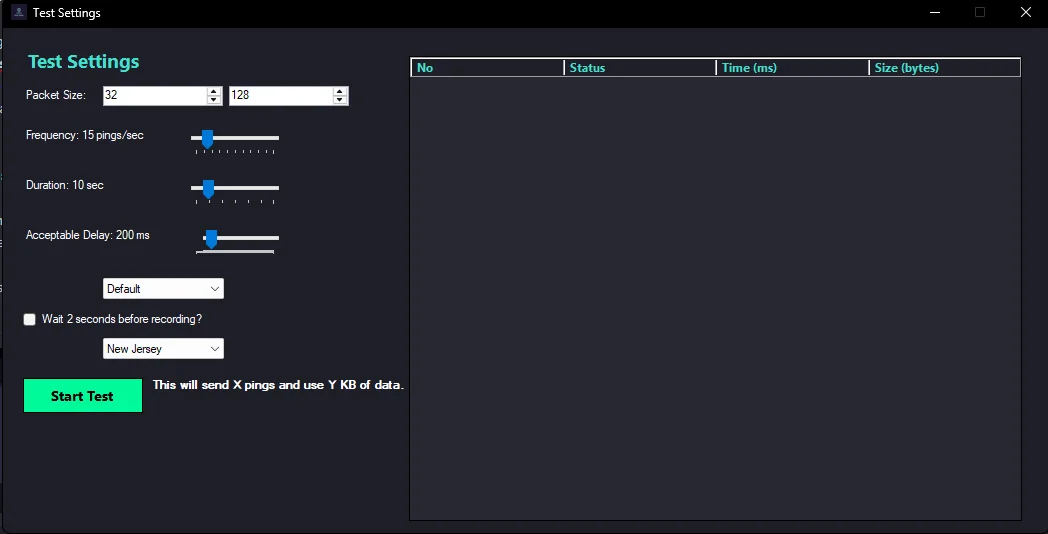The image size is (1048, 534).
Task: Click the 'Frequency: 15 pings/sec' label
Action: pyautogui.click(x=85, y=135)
